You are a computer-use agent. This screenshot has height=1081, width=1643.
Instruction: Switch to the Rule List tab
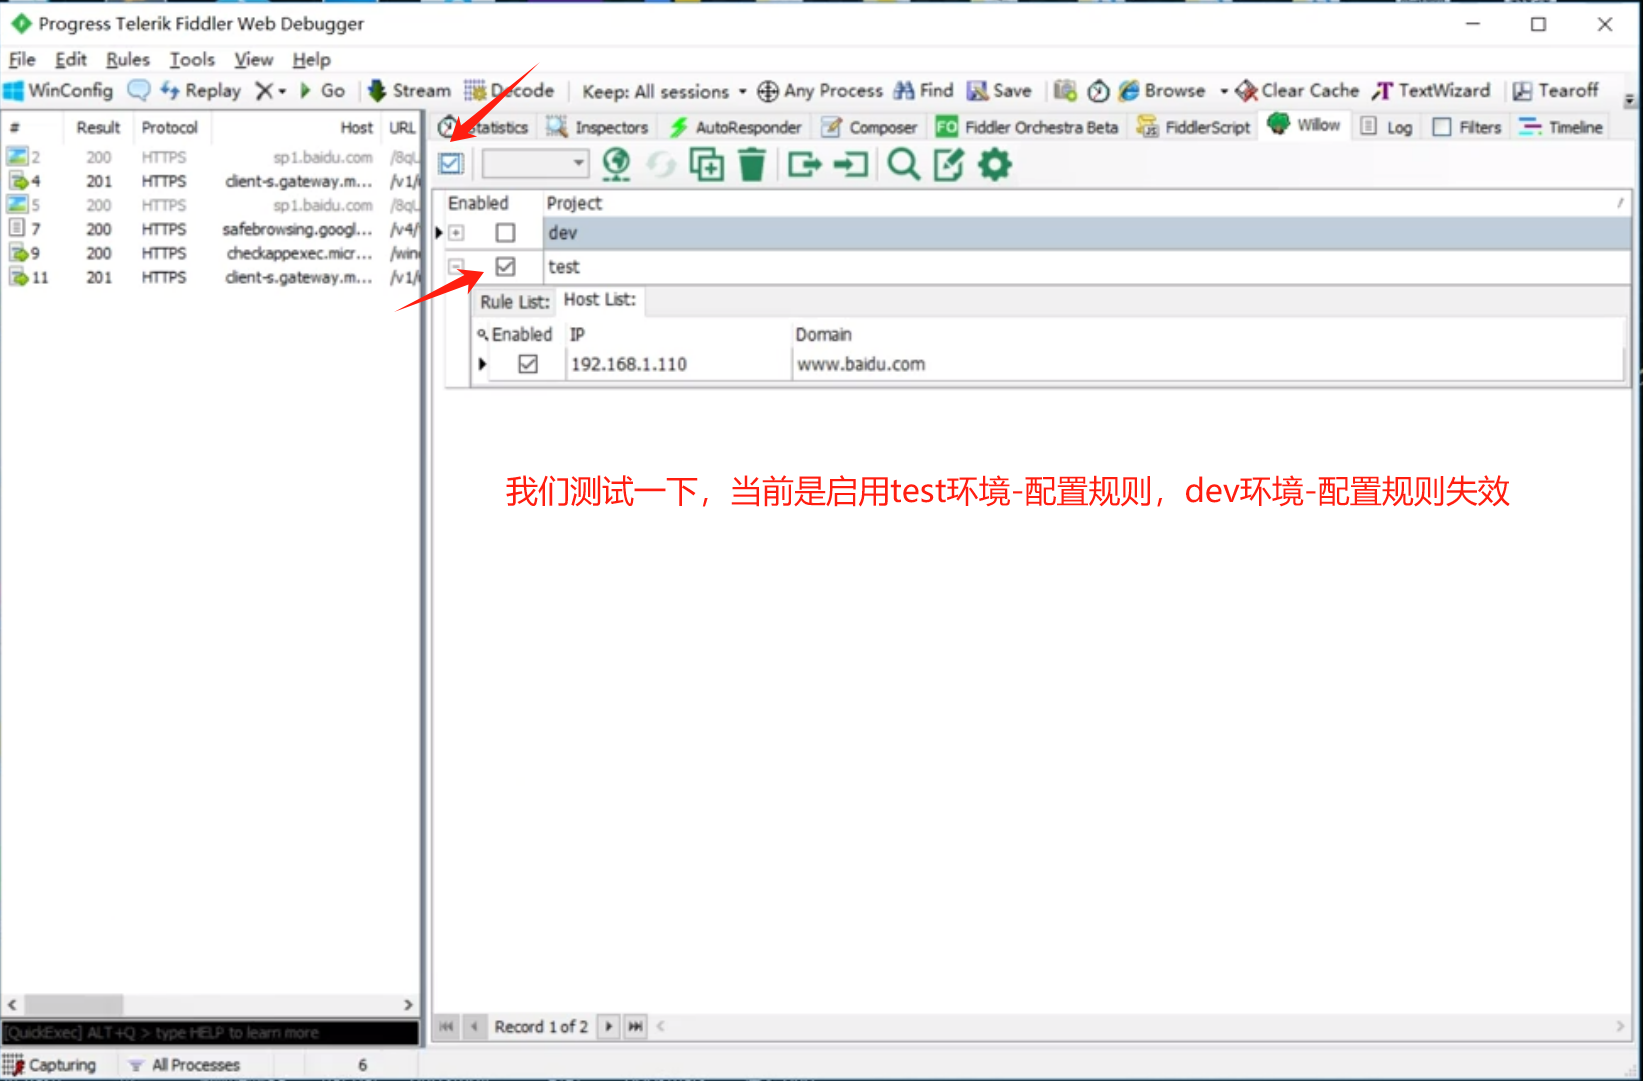tap(515, 302)
